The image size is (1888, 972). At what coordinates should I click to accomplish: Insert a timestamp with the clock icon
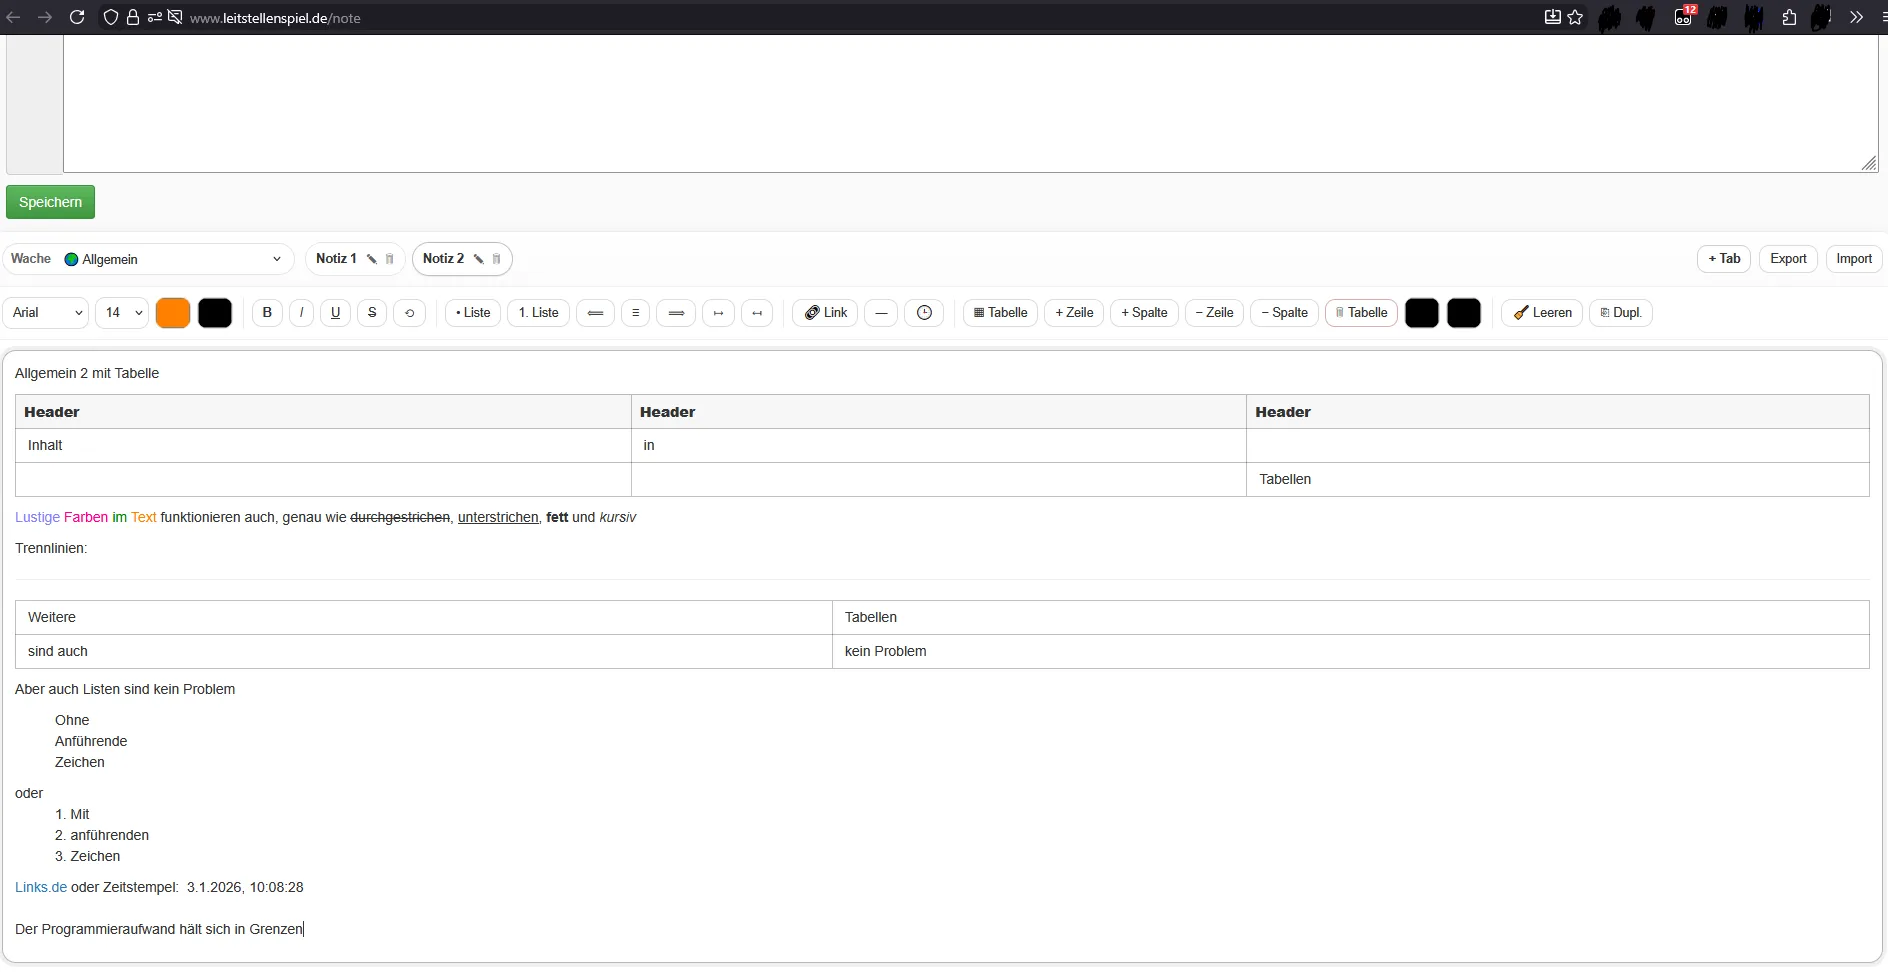[924, 313]
